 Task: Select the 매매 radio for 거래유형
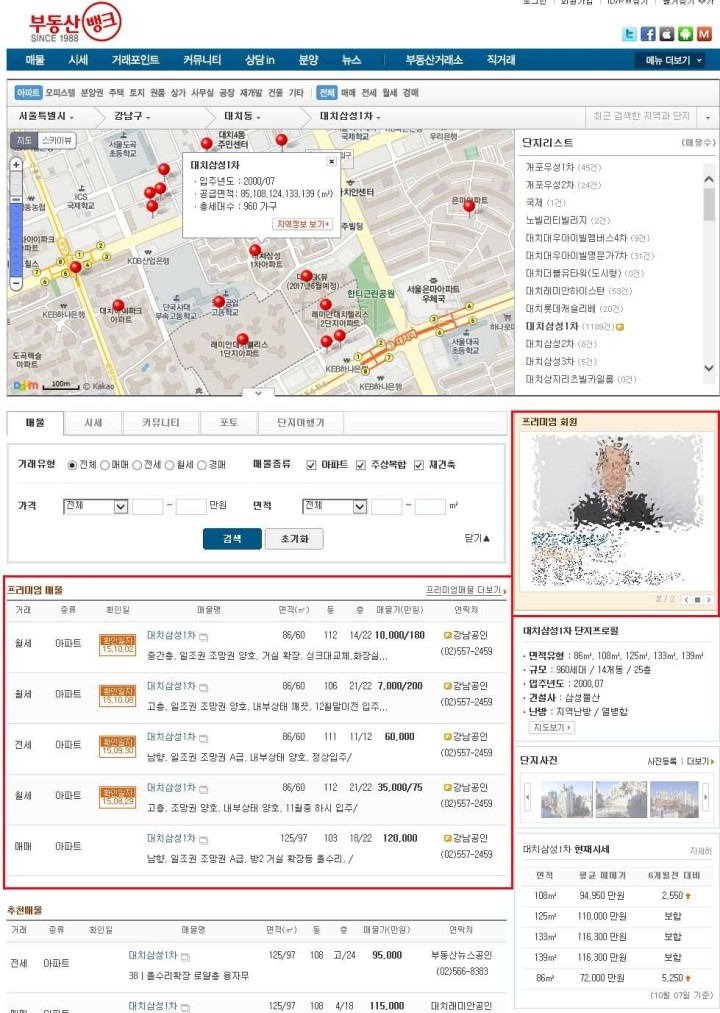105,465
